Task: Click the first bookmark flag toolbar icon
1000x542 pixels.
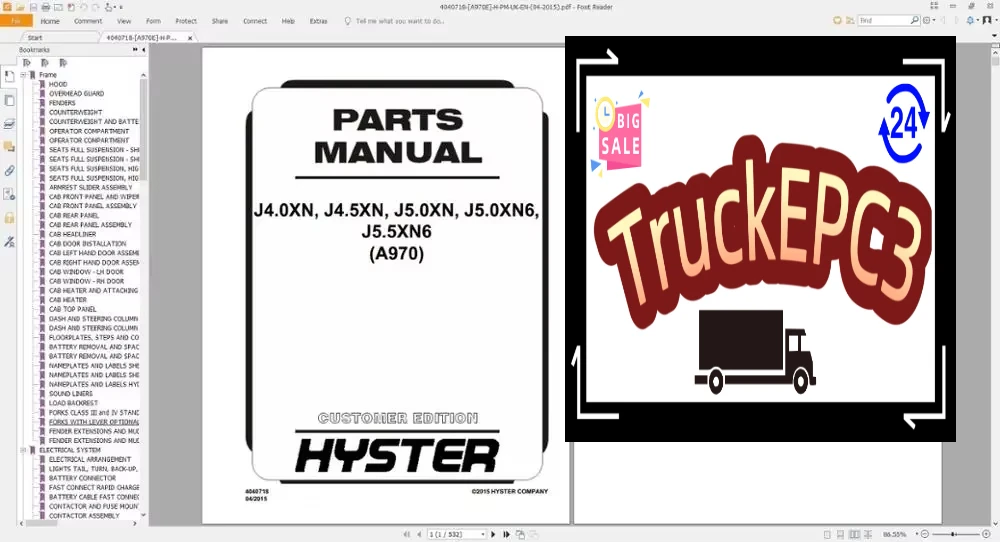Action: (26, 62)
